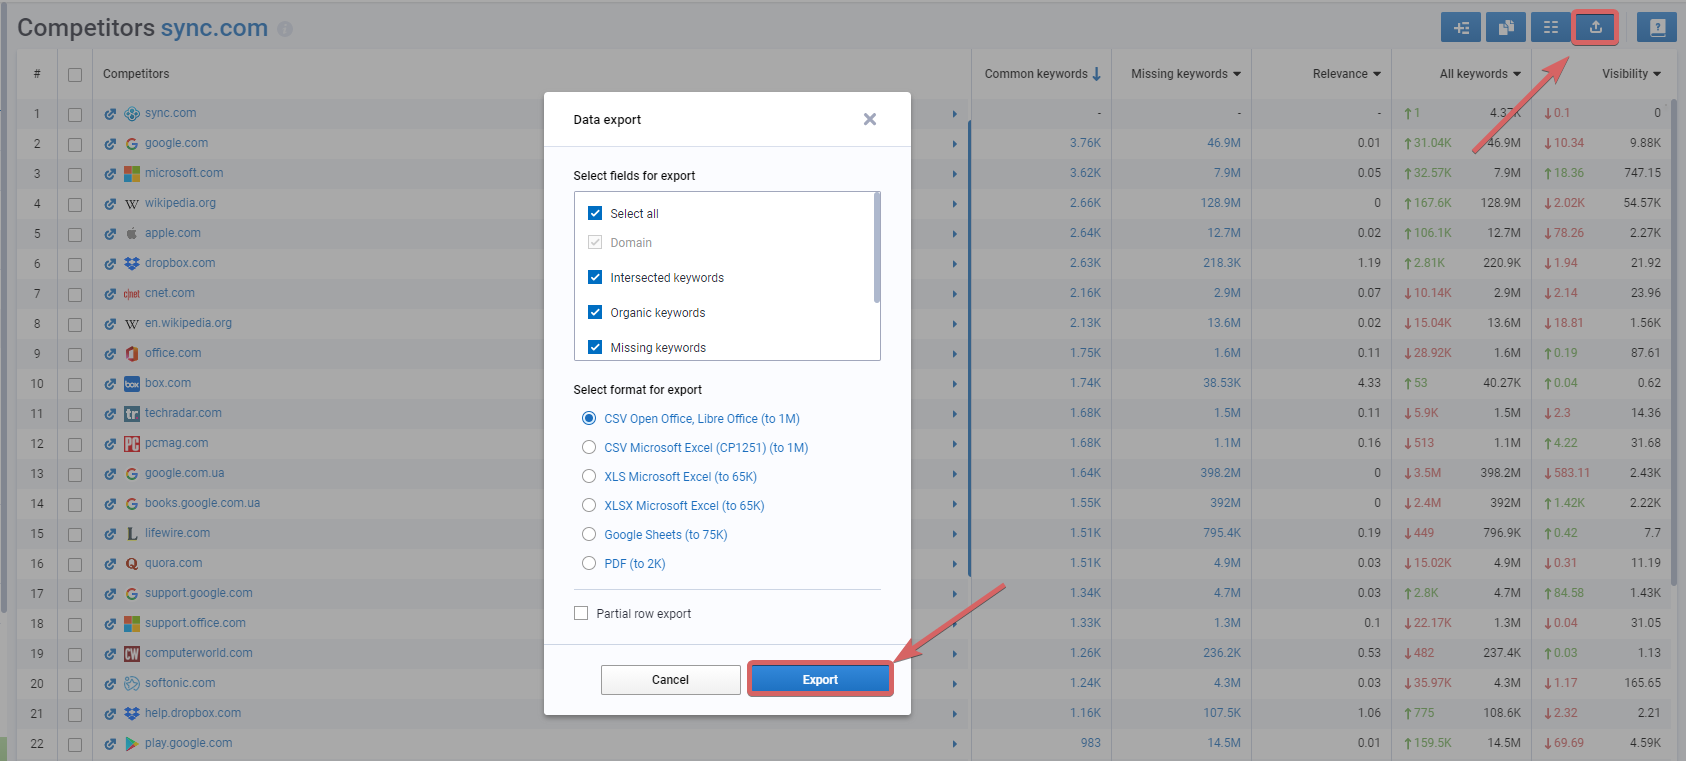The height and width of the screenshot is (761, 1686).
Task: Click the fields list scrollbar in dialog
Action: [877, 248]
